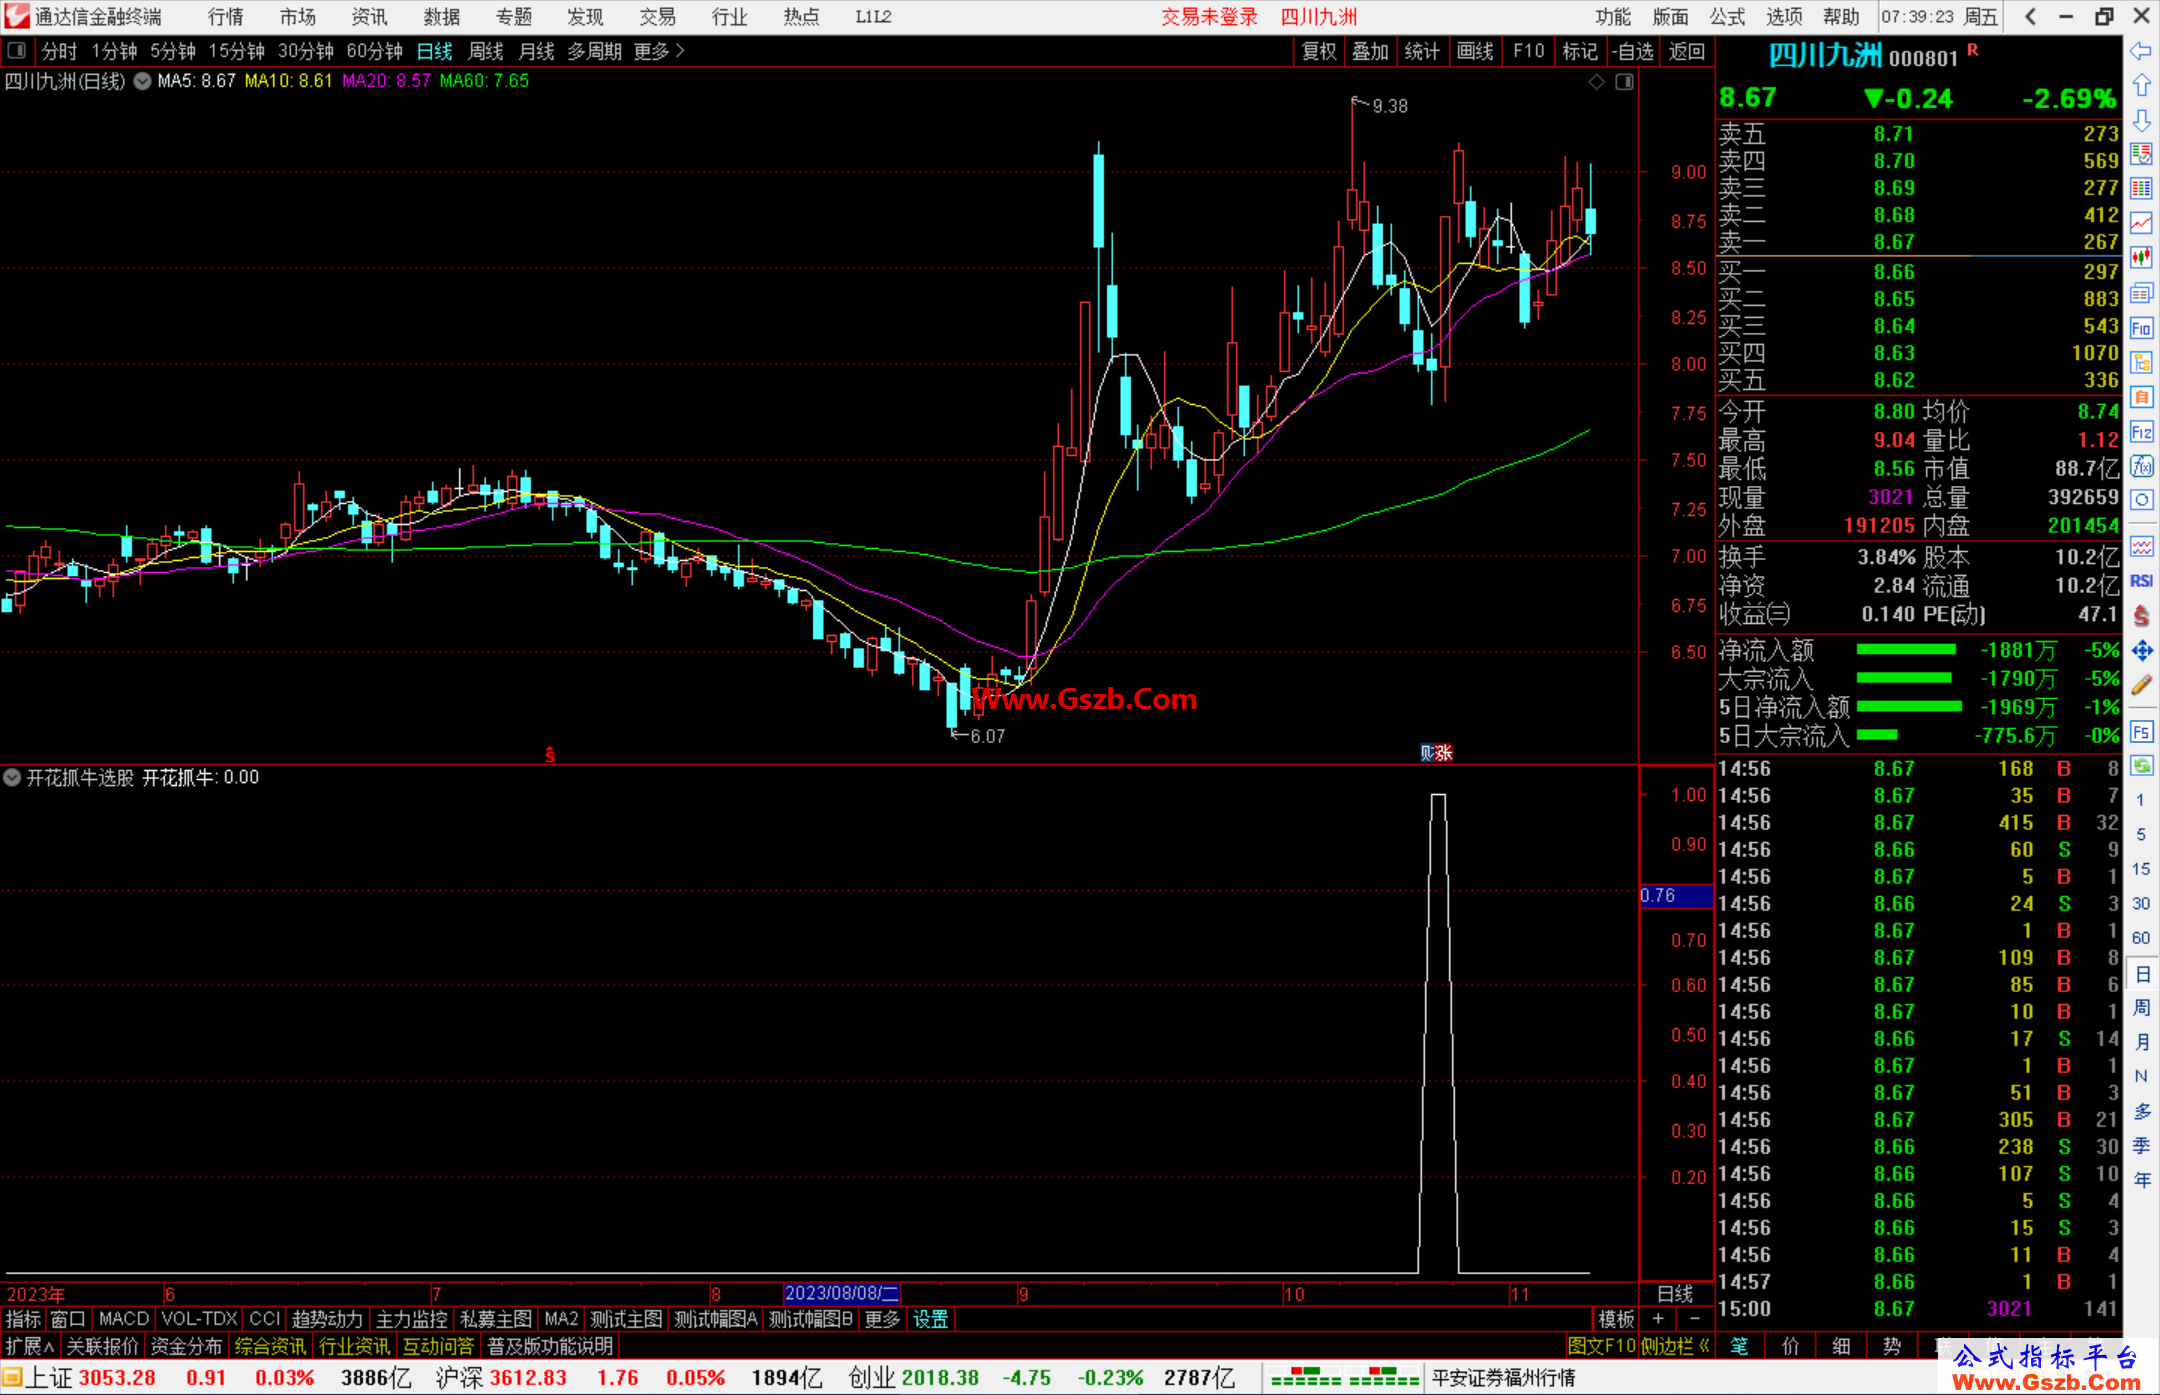Expand 更多 indicator tabs at bottom
This screenshot has width=2160, height=1395.
[x=882, y=1319]
